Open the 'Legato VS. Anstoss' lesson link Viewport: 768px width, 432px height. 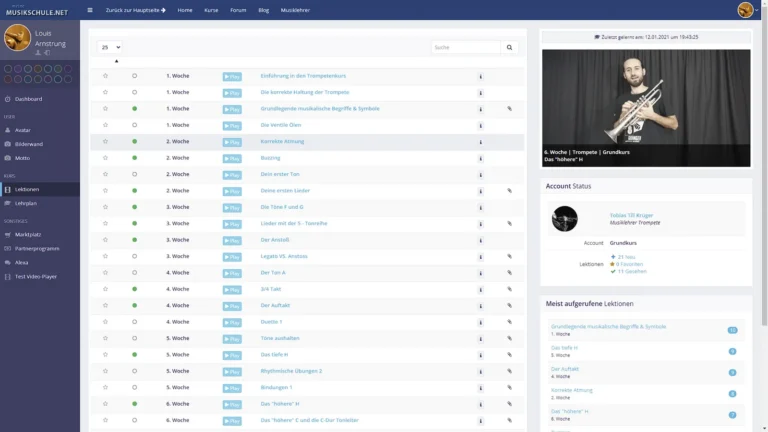284,256
